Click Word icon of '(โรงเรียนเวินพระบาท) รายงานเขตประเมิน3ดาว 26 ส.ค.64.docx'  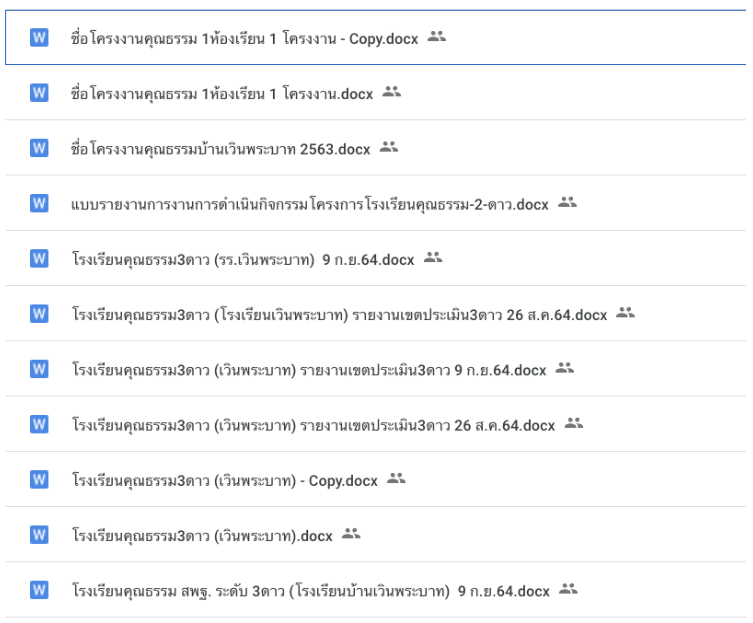tap(39, 313)
